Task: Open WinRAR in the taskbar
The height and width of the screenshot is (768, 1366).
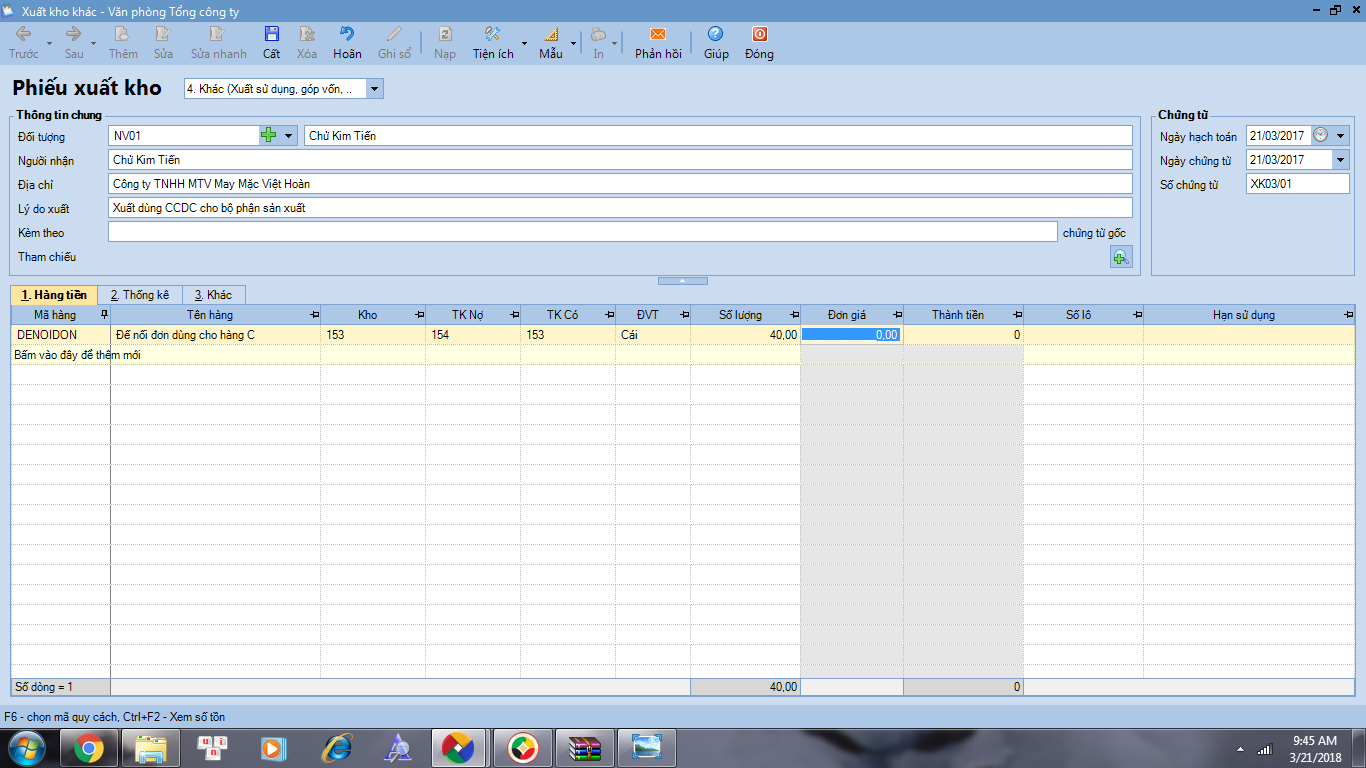Action: [585, 748]
